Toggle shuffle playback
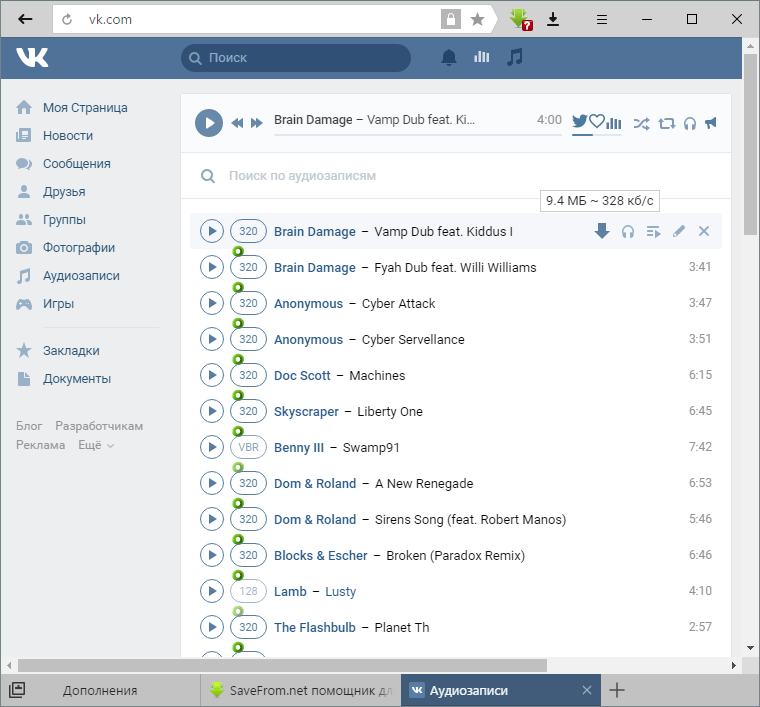 coord(641,124)
